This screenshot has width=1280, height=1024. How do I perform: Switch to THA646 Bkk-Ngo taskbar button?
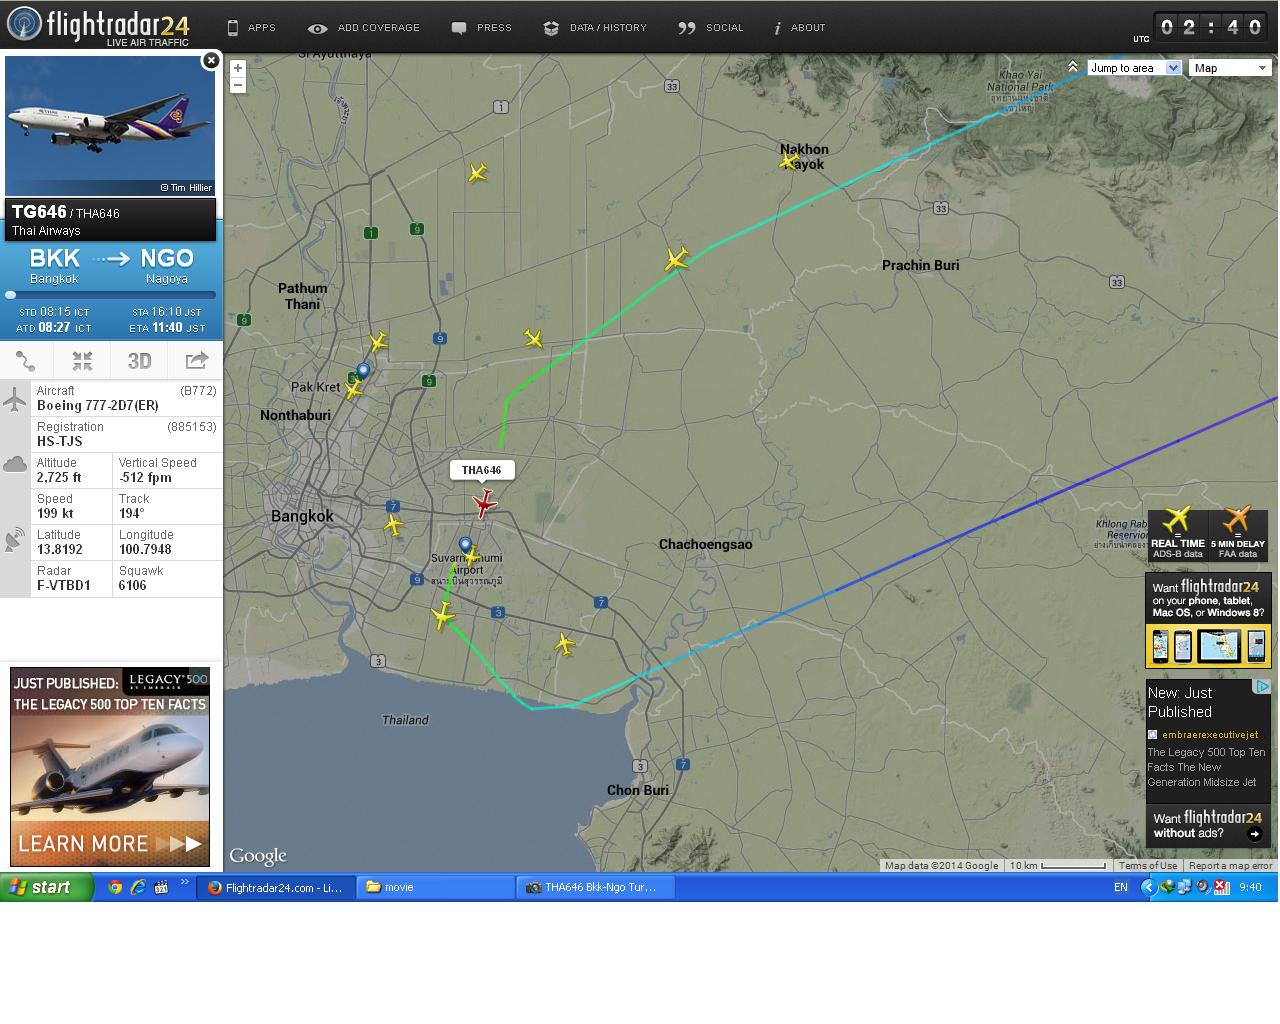pyautogui.click(x=596, y=887)
